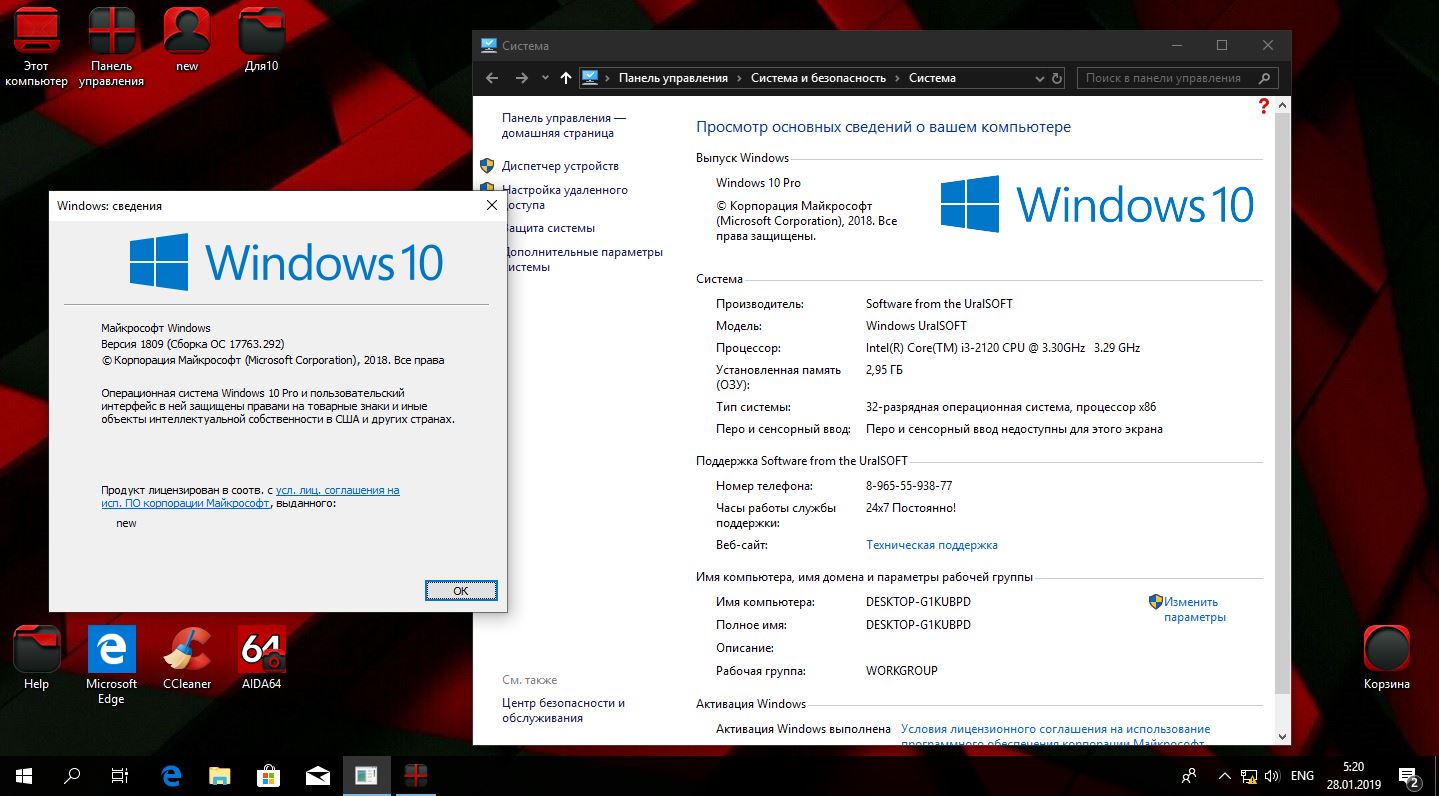The height and width of the screenshot is (796, 1439).
Task: Open recent locations dropdown arrow
Action: click(545, 78)
